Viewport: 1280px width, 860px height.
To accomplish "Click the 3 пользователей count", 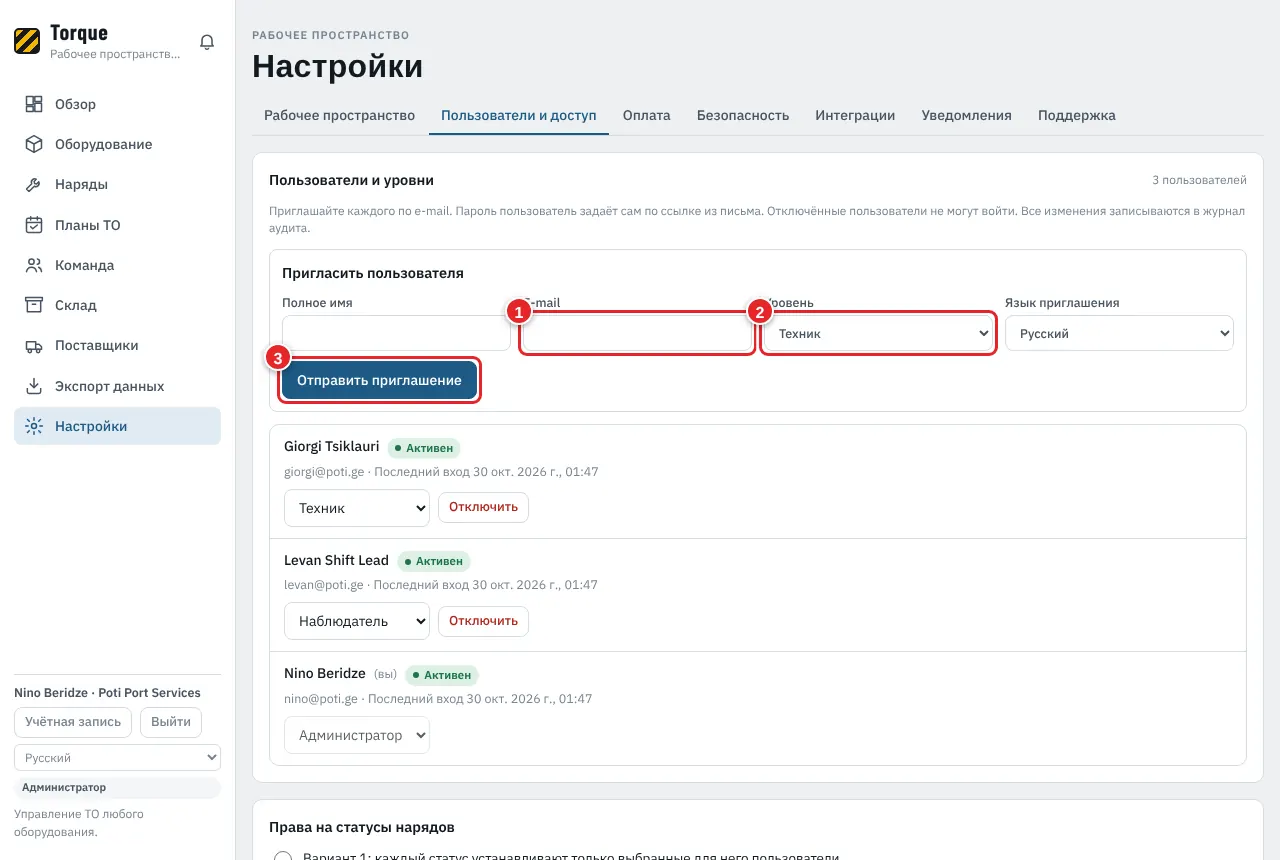I will click(x=1199, y=181).
